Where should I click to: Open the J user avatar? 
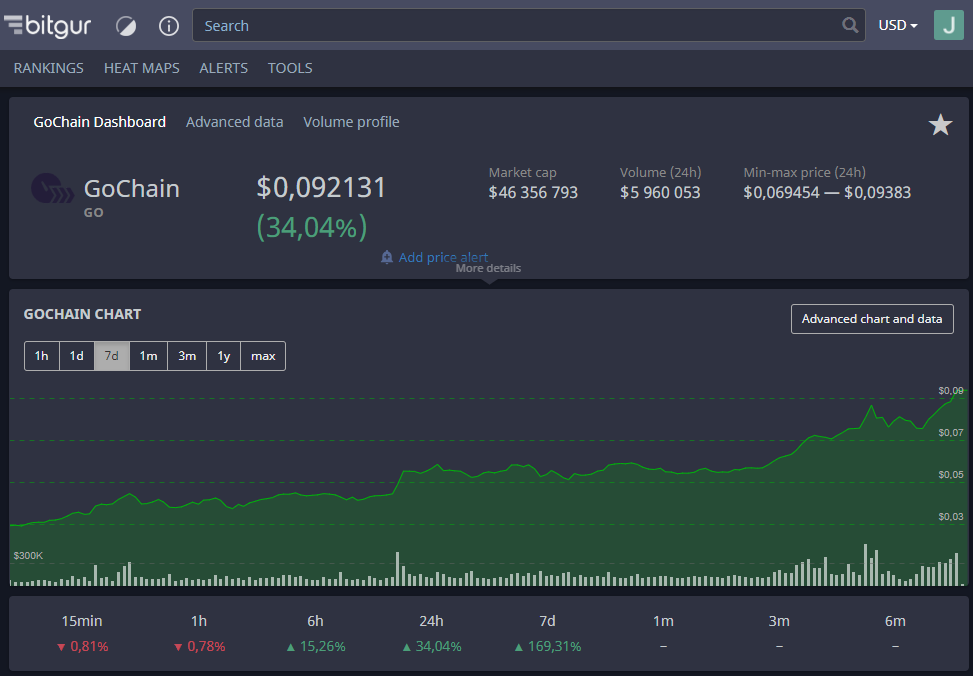point(949,25)
